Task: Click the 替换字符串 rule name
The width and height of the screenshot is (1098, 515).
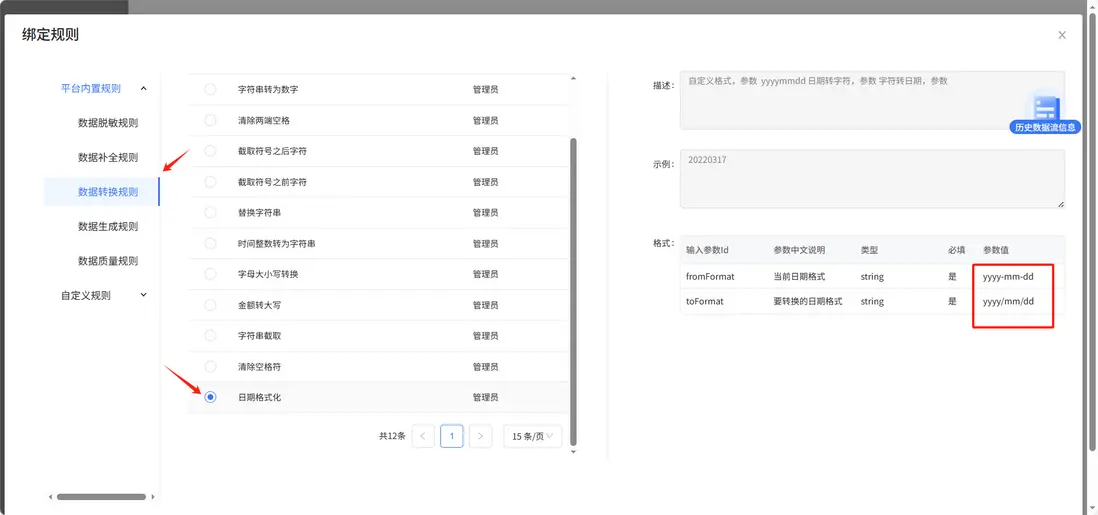Action: click(260, 212)
